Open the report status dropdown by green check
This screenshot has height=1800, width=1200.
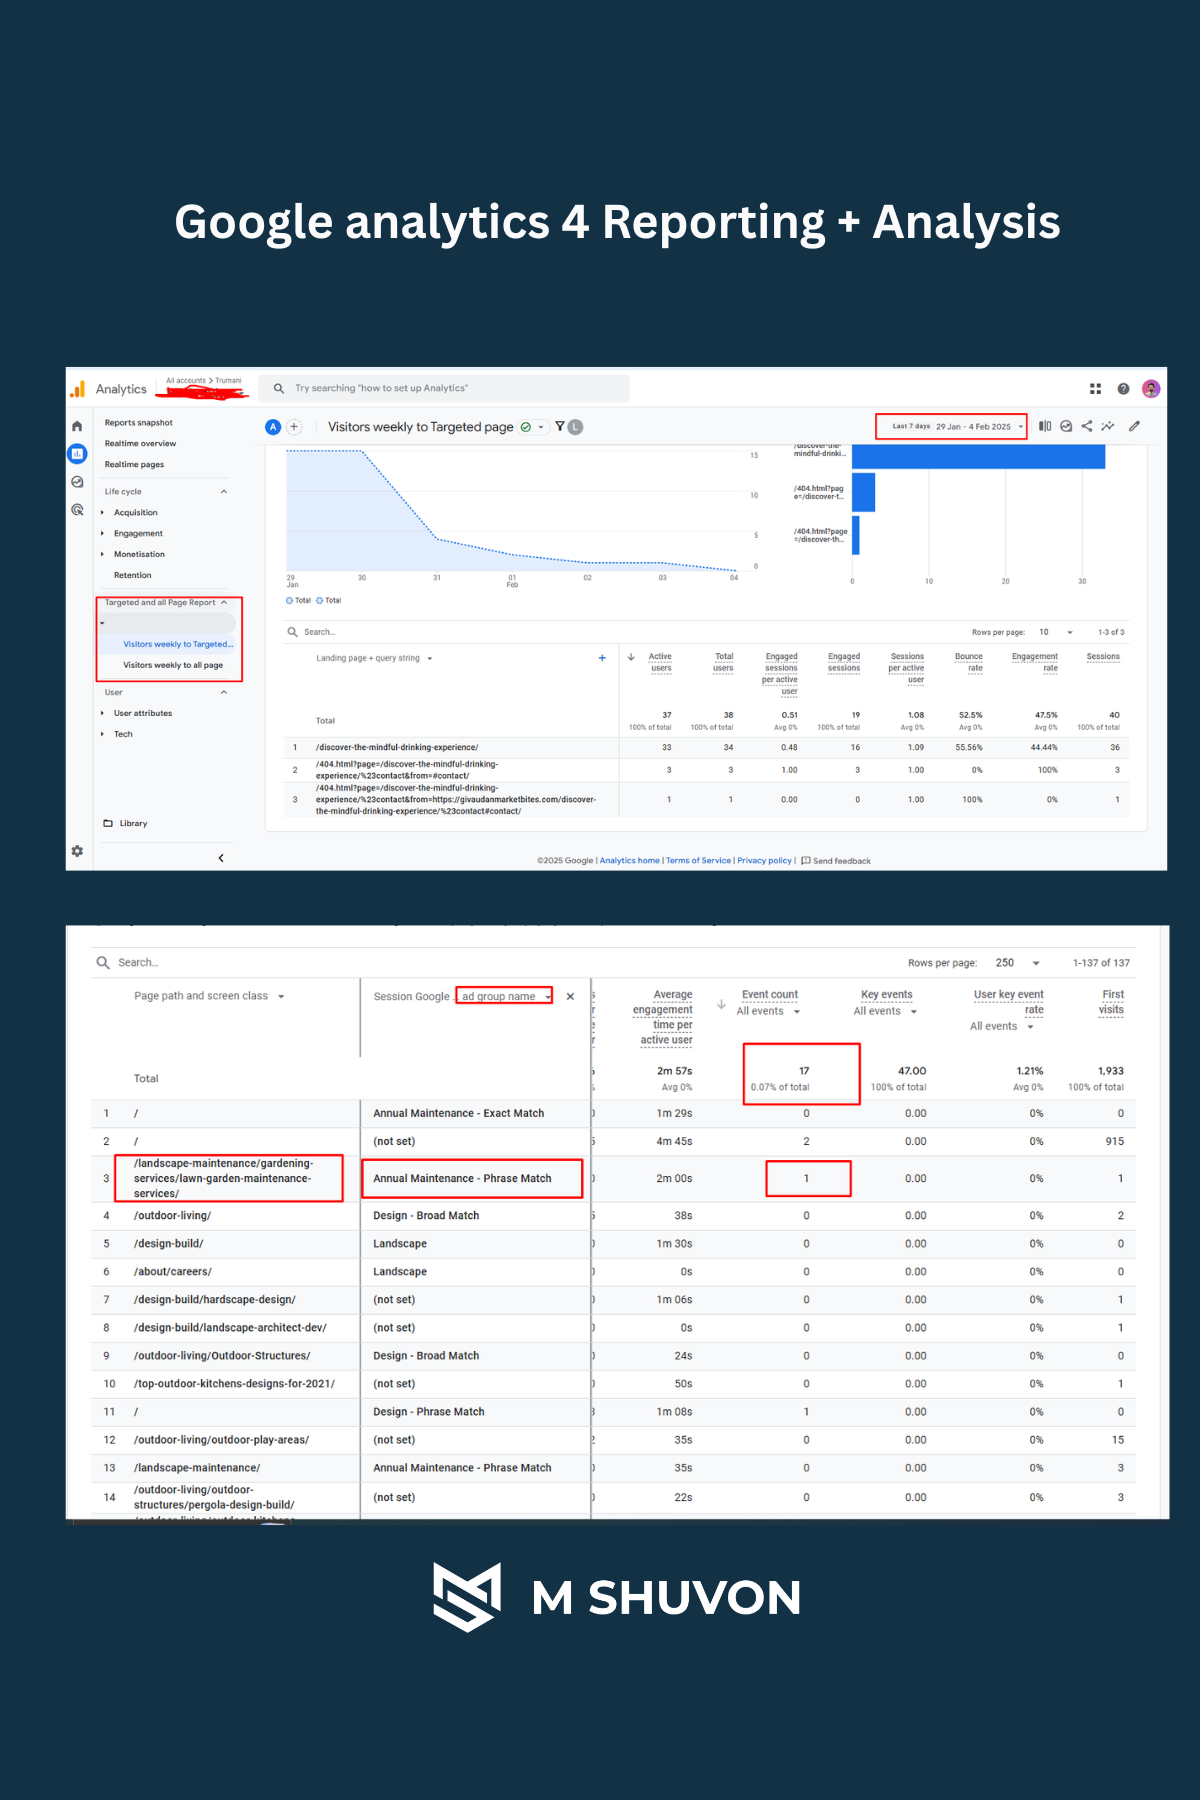point(533,427)
